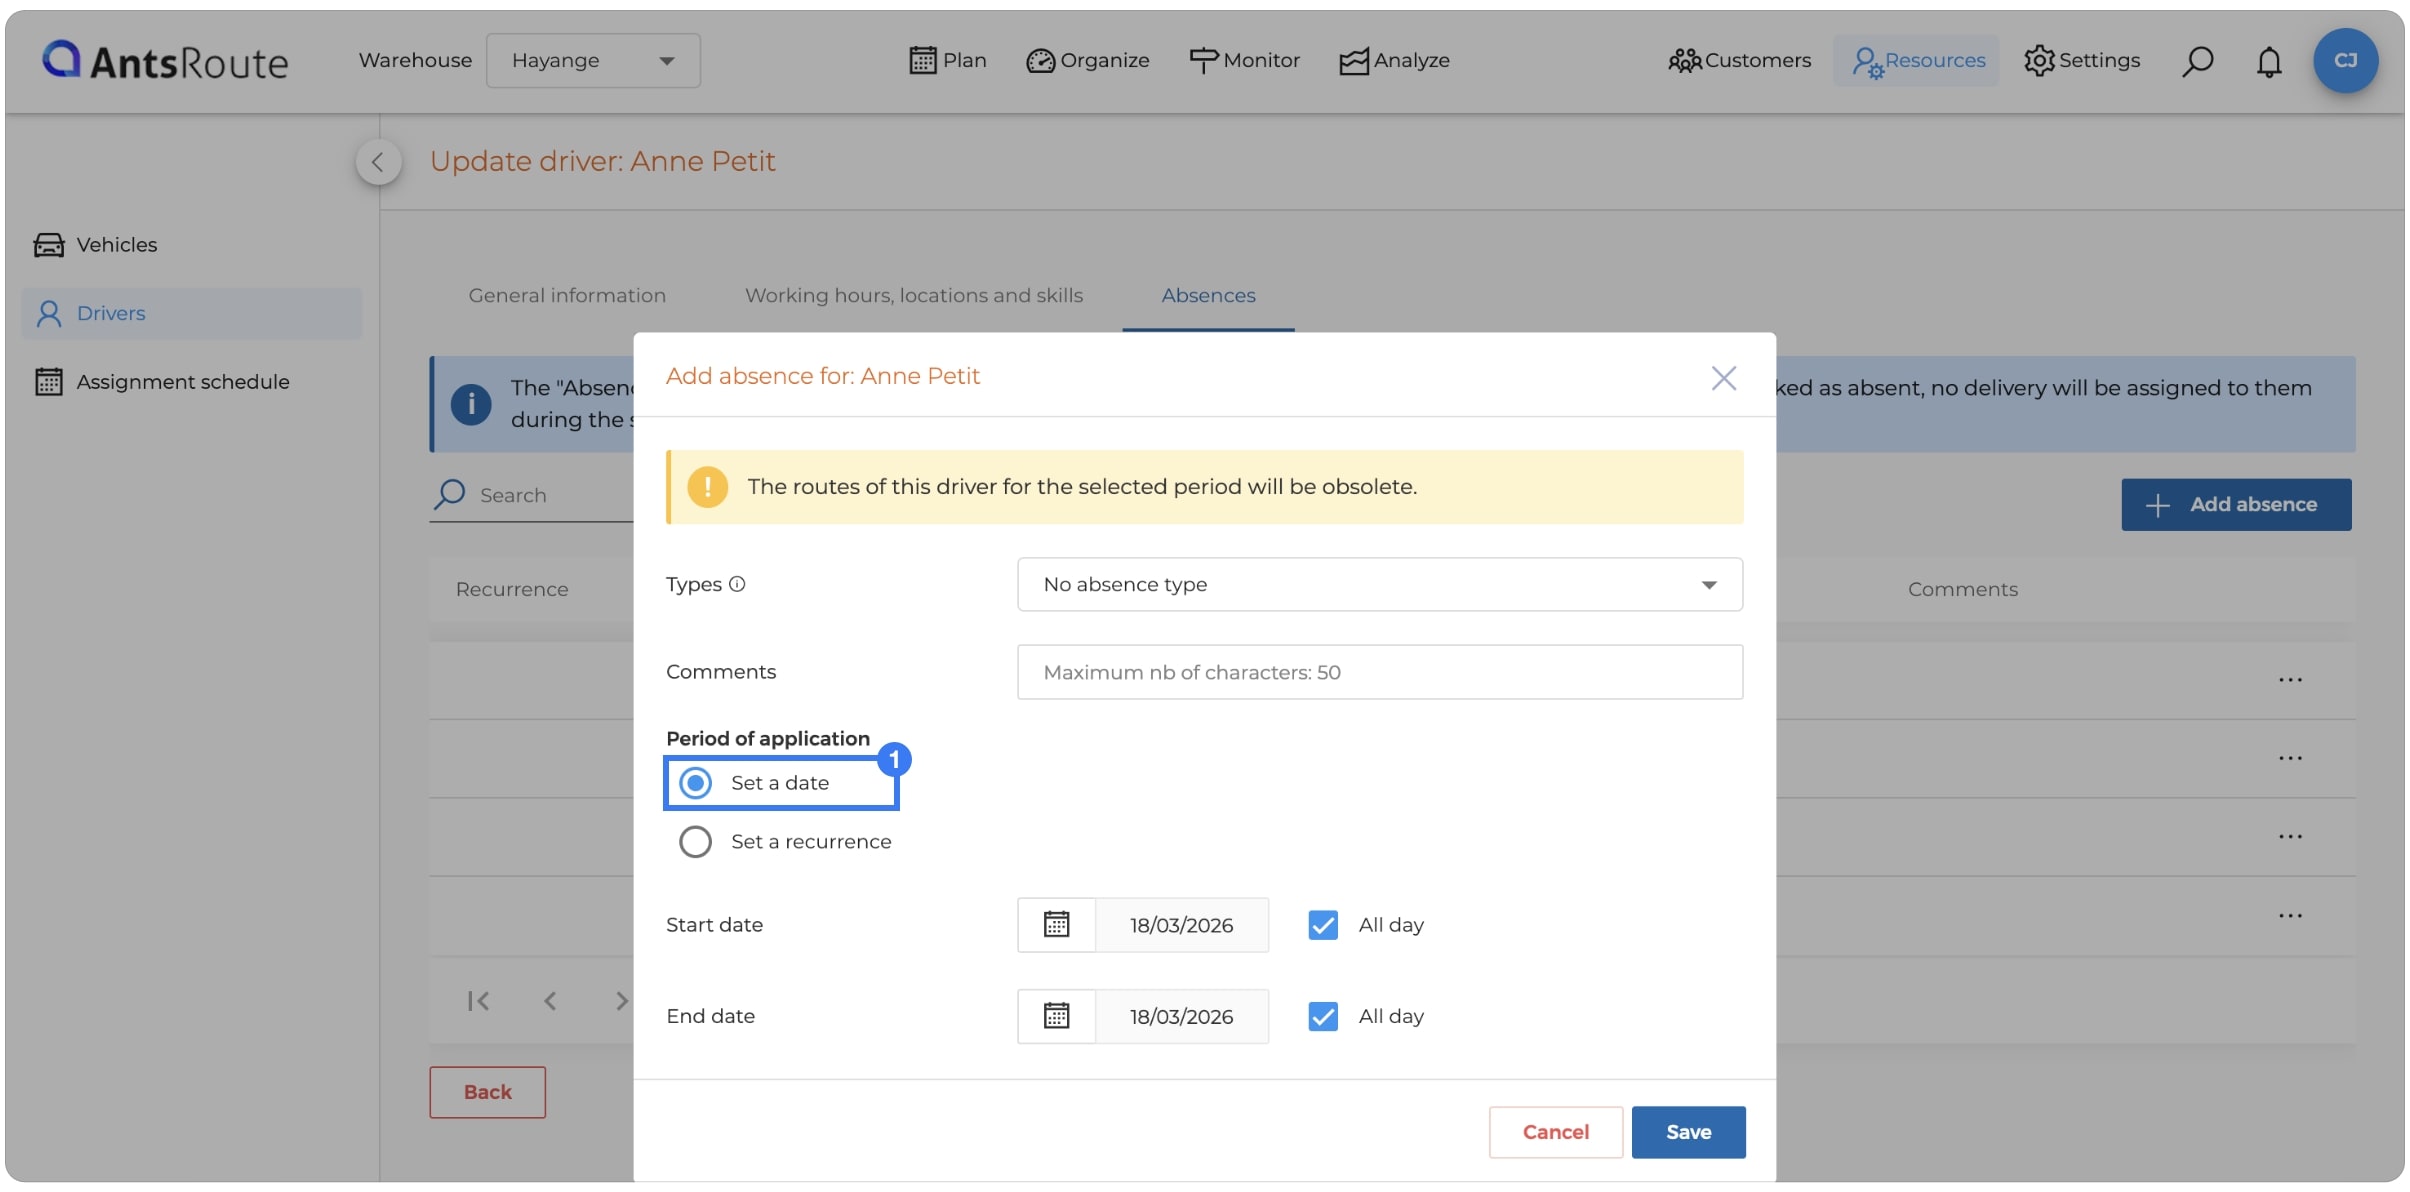Click the Save button

pyautogui.click(x=1688, y=1132)
